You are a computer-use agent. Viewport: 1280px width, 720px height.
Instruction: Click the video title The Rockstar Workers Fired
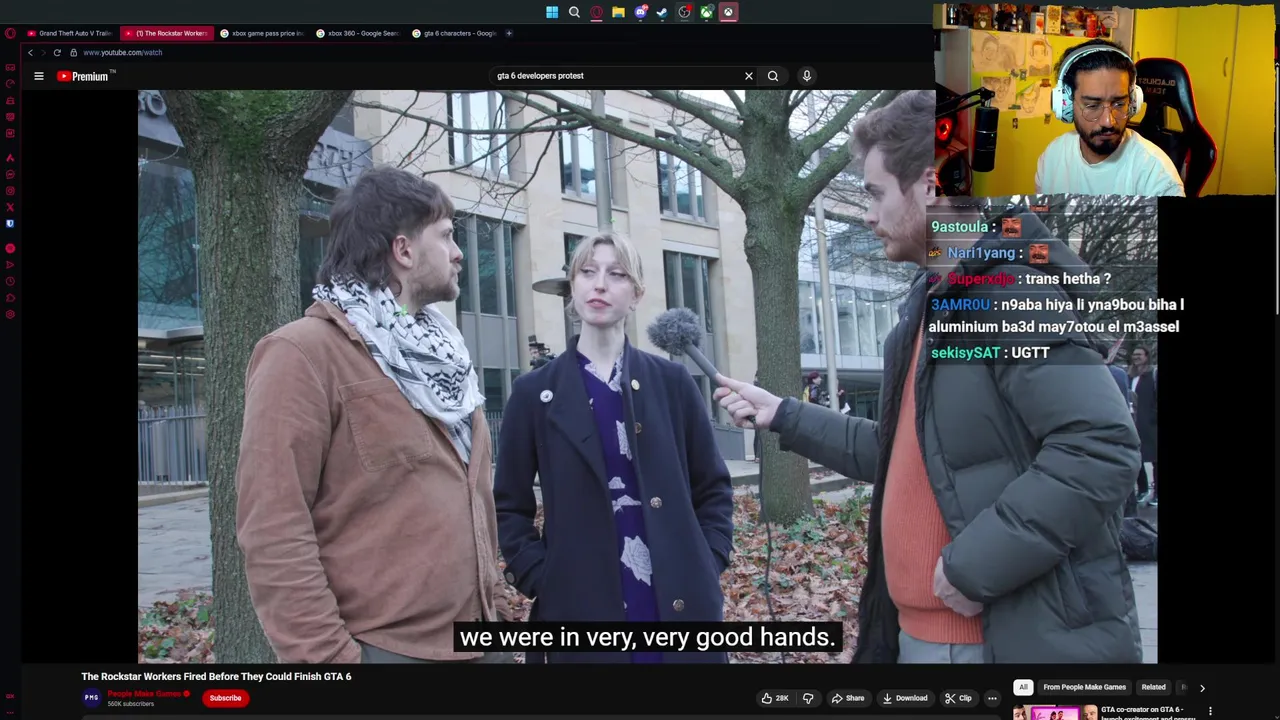tap(216, 677)
